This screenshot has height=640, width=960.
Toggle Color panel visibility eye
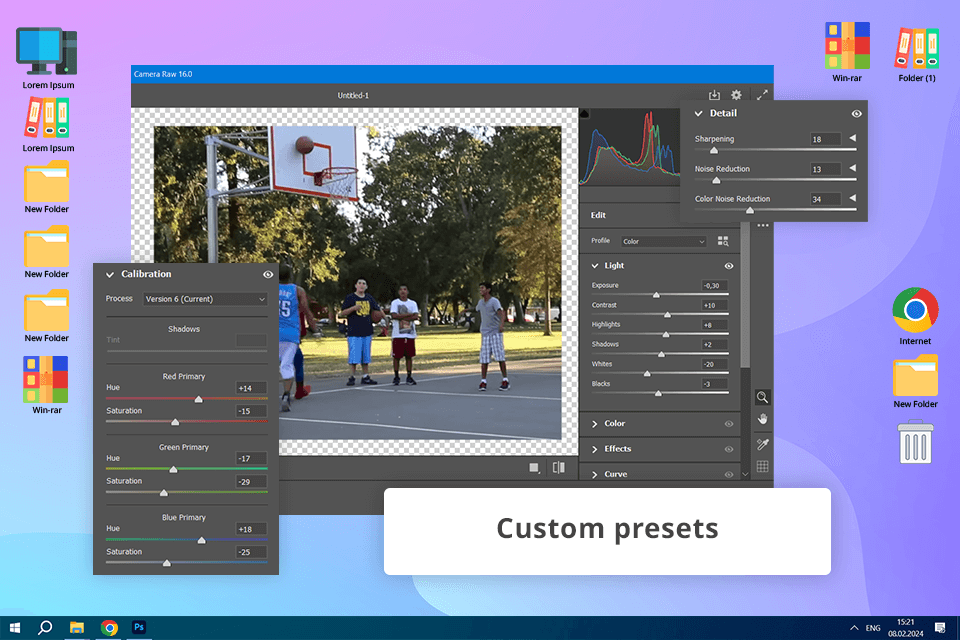(x=729, y=424)
